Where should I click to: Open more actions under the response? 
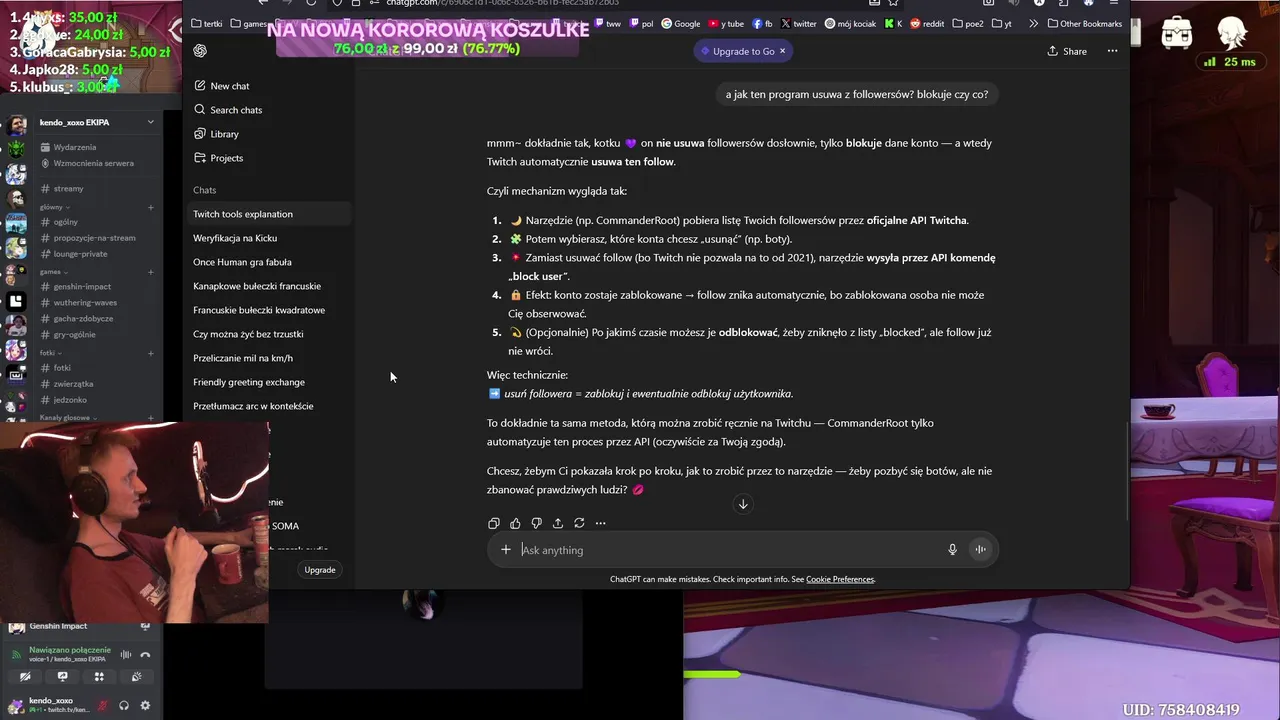600,523
